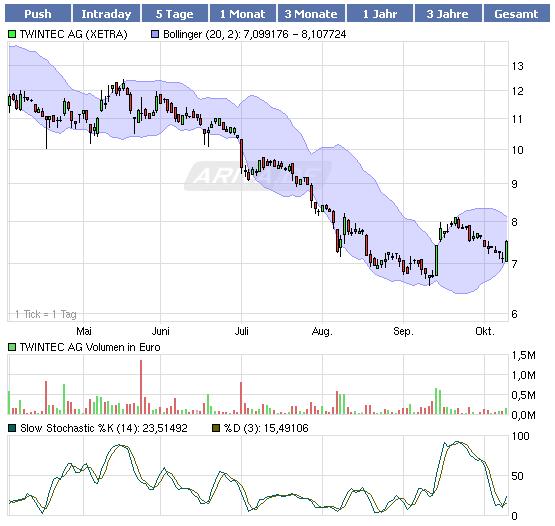Click the stochastic axis value 100
Image resolution: width=555 pixels, height=526 pixels.
click(521, 436)
